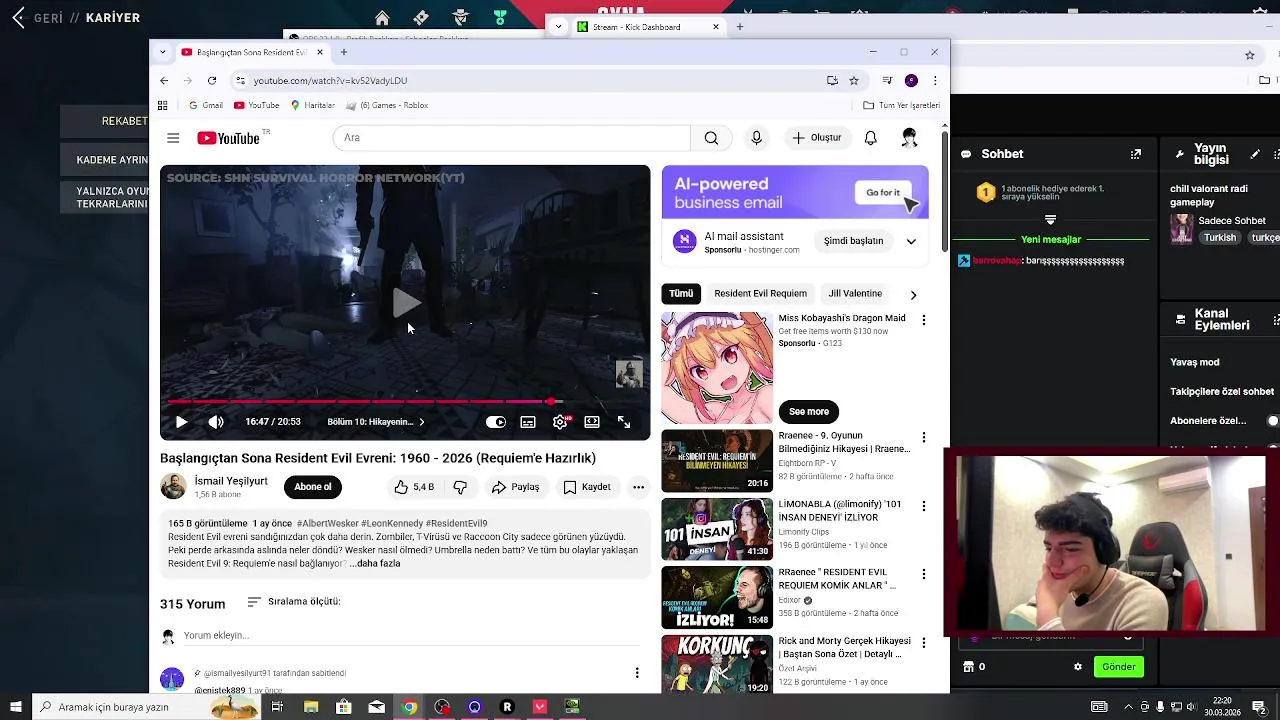Toggle the autoplay switch in the player
The height and width of the screenshot is (720, 1280).
(x=495, y=422)
